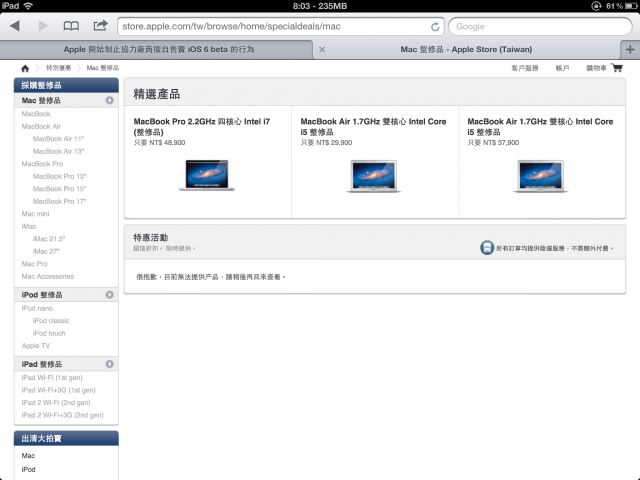Open MacBook Air NT$ 37,900 product title

540,127
